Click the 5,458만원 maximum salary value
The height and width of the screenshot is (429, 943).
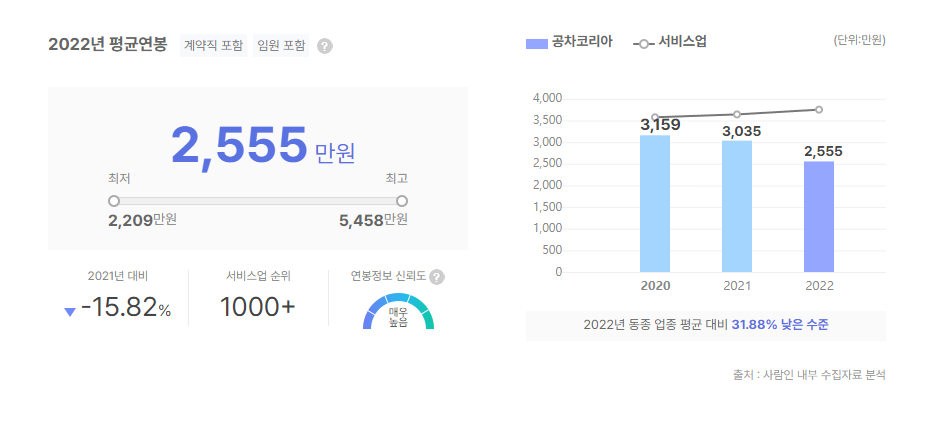(373, 220)
